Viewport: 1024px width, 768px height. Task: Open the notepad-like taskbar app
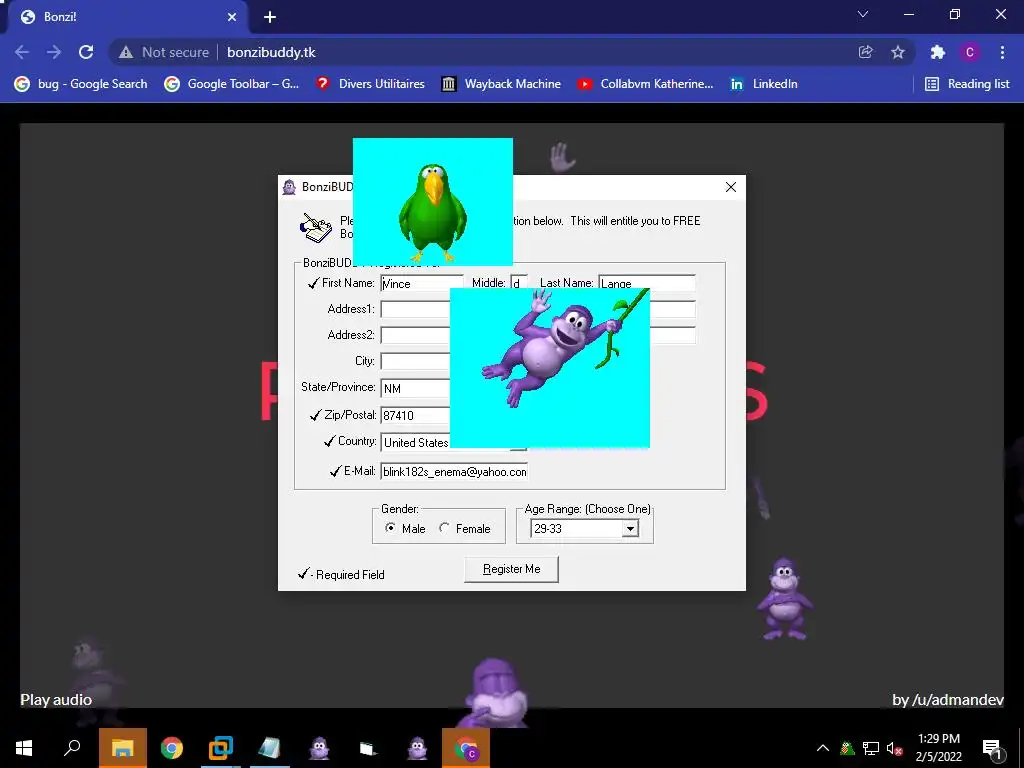pos(270,748)
